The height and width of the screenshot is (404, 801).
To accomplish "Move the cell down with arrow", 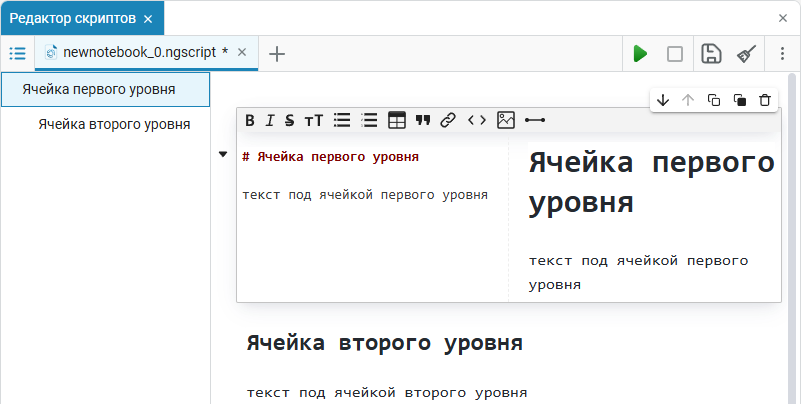I will (663, 100).
